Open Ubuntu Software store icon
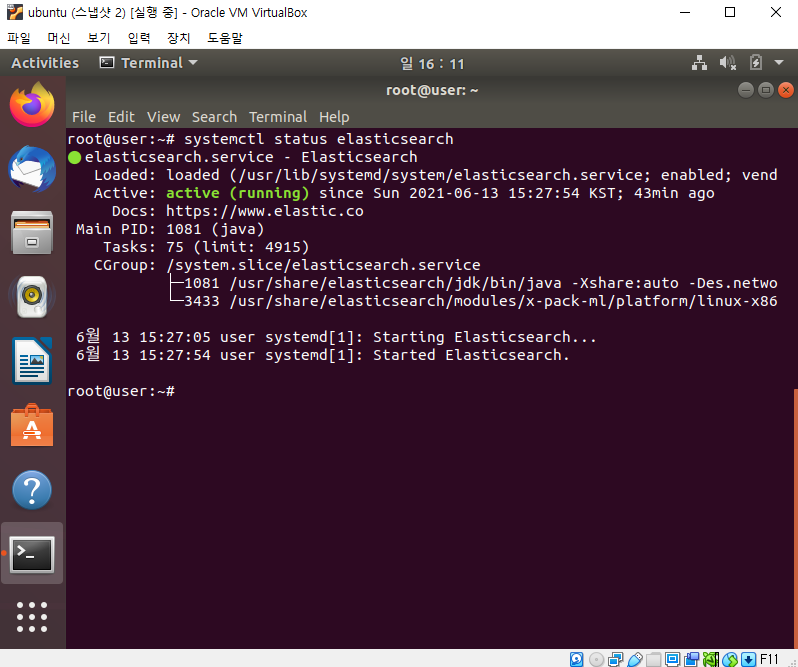 32,425
